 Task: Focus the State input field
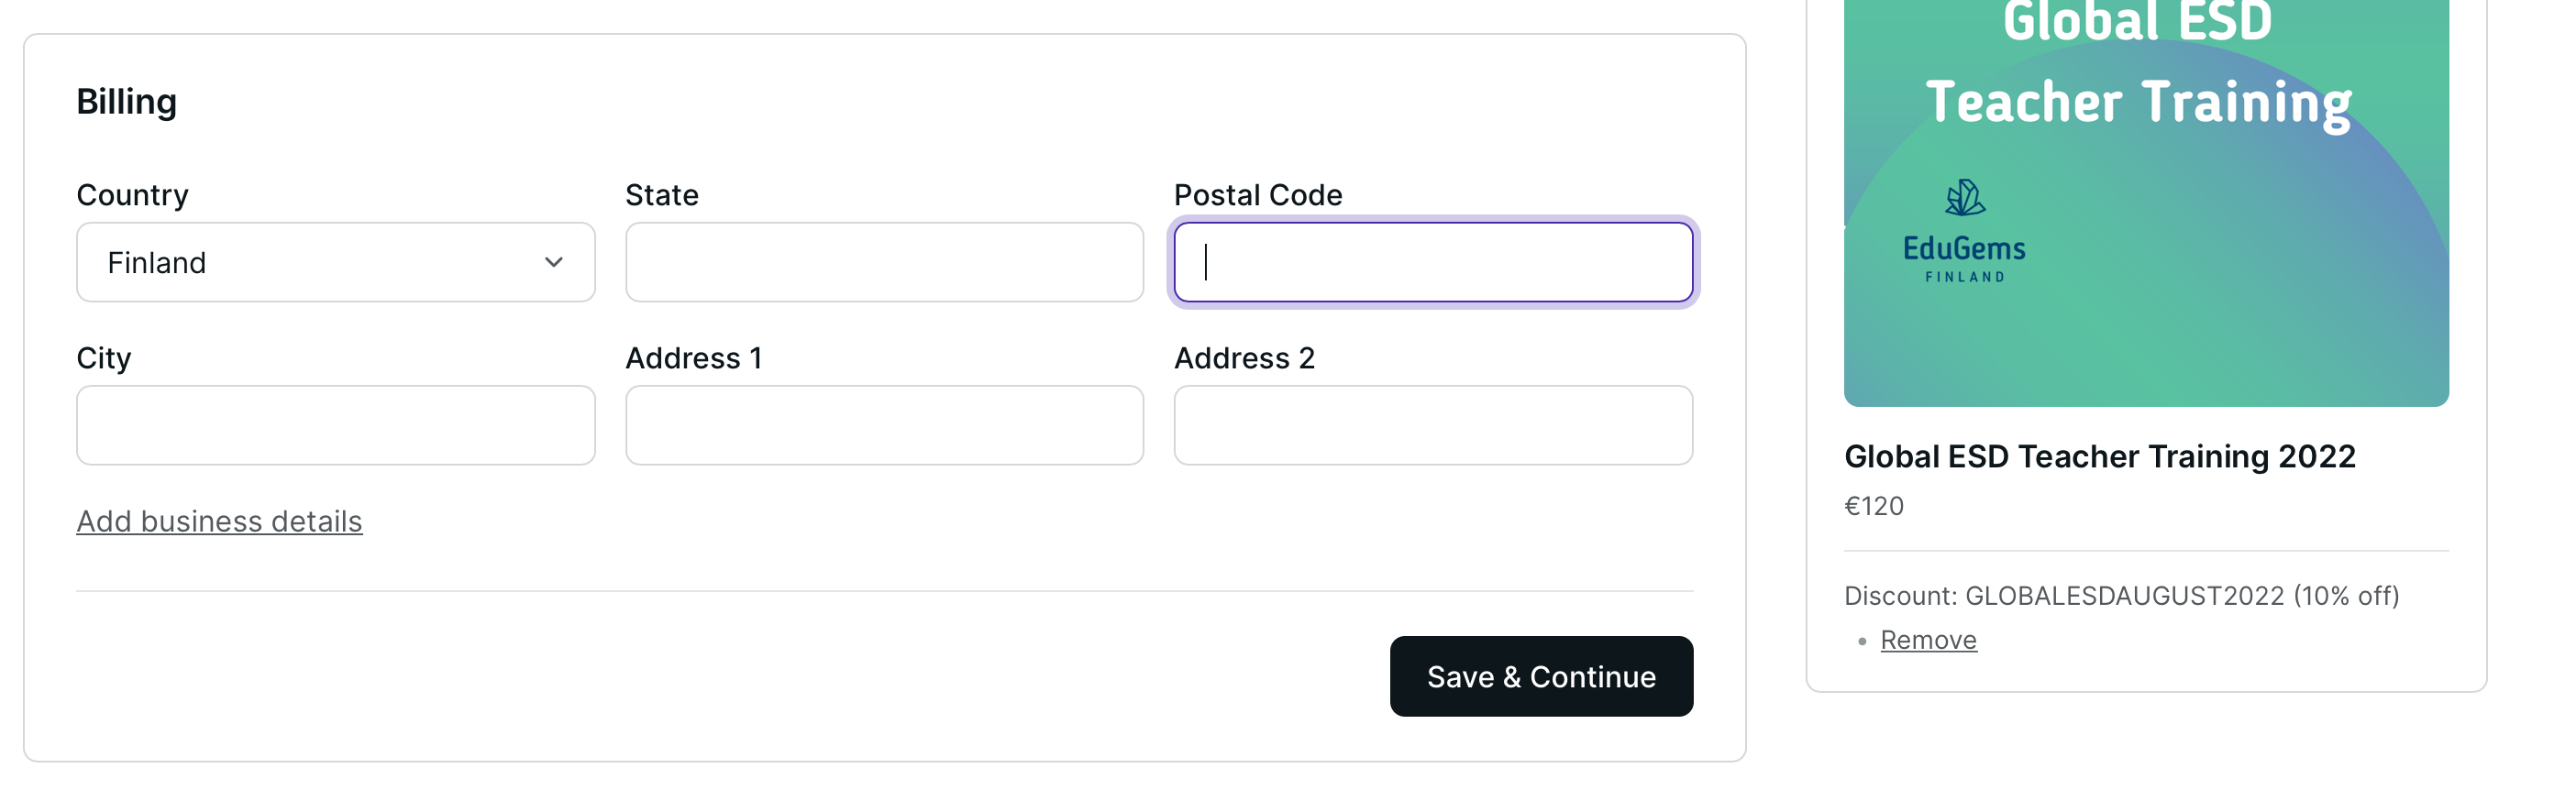(883, 262)
